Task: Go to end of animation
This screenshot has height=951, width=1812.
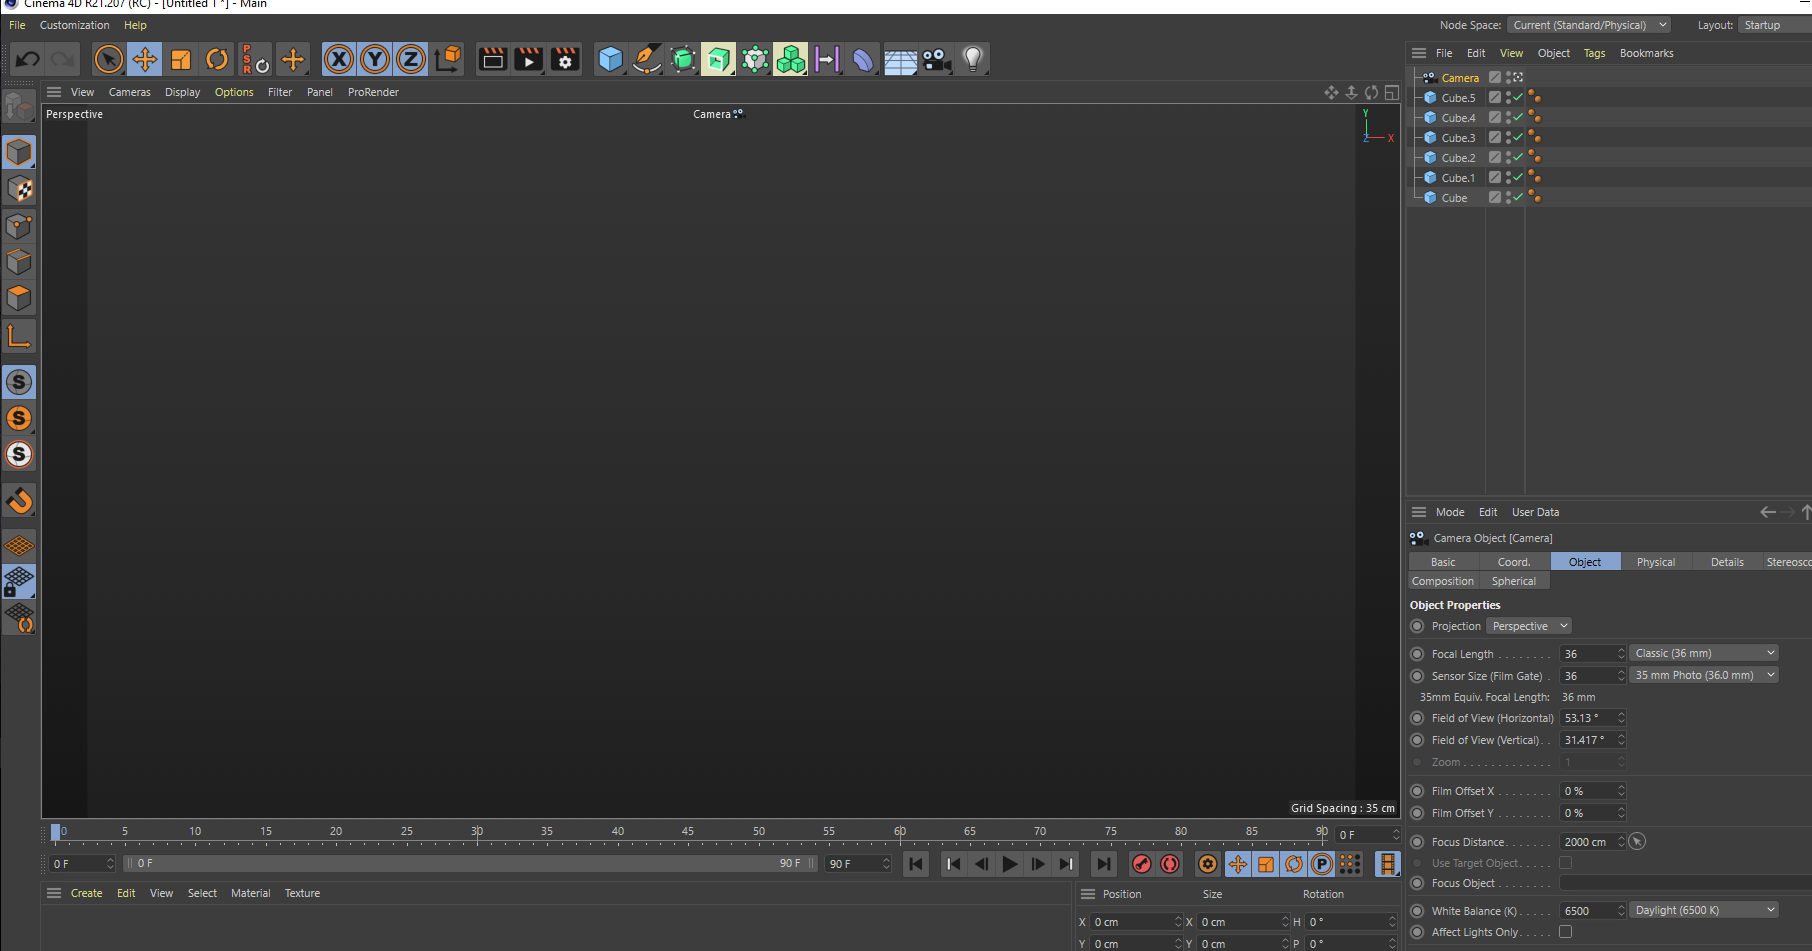Action: point(1103,864)
